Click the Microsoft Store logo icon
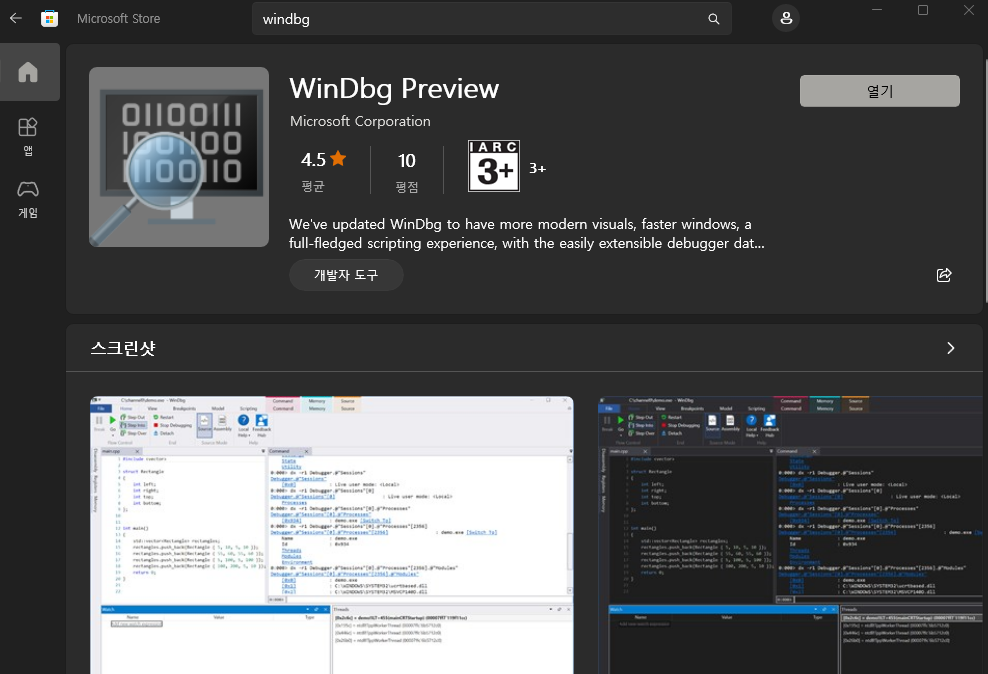The width and height of the screenshot is (988, 674). (49, 18)
